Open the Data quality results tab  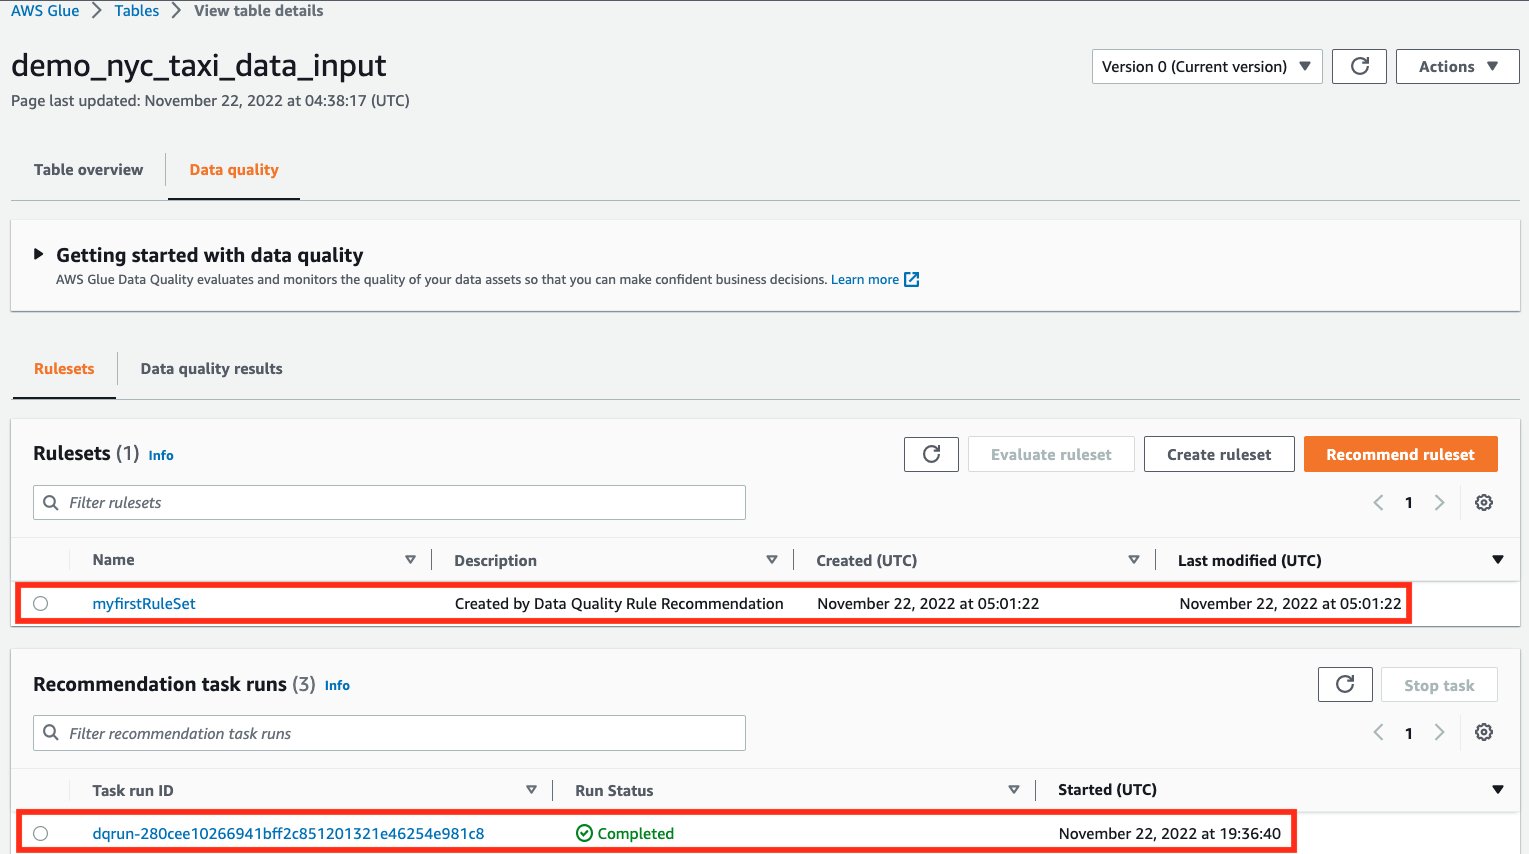click(x=211, y=369)
